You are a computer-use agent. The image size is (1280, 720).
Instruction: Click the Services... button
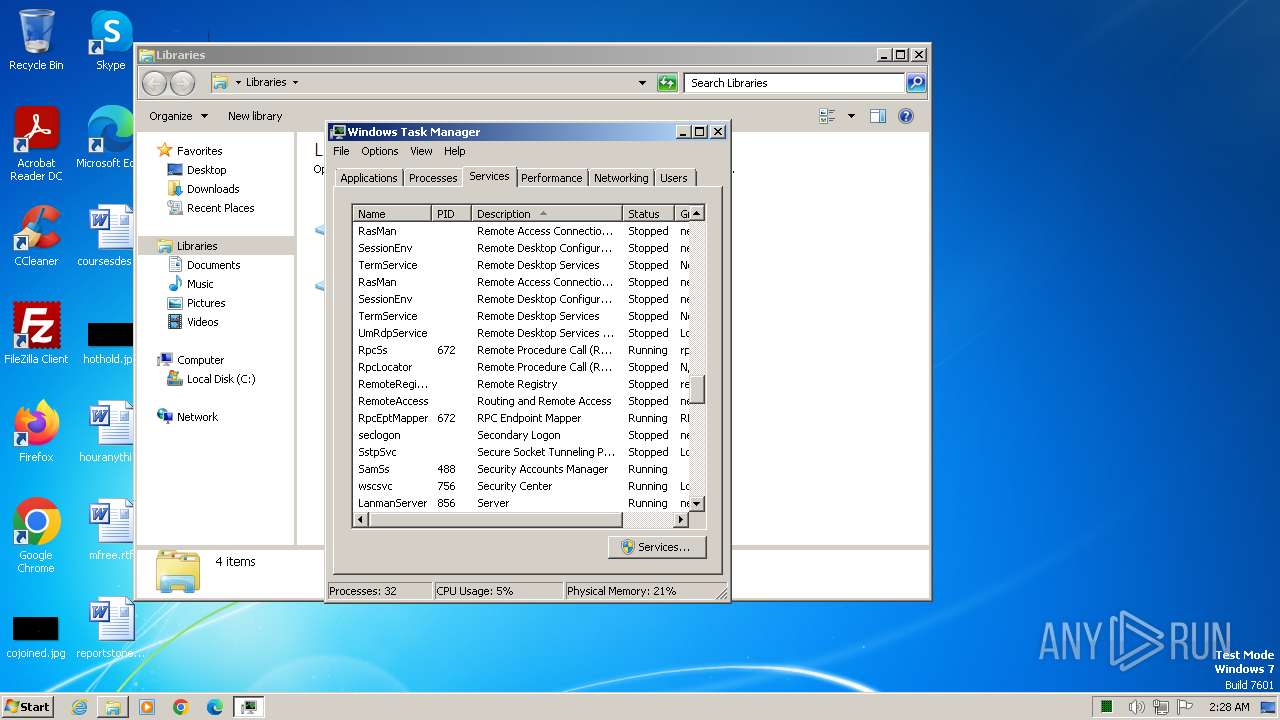(656, 547)
